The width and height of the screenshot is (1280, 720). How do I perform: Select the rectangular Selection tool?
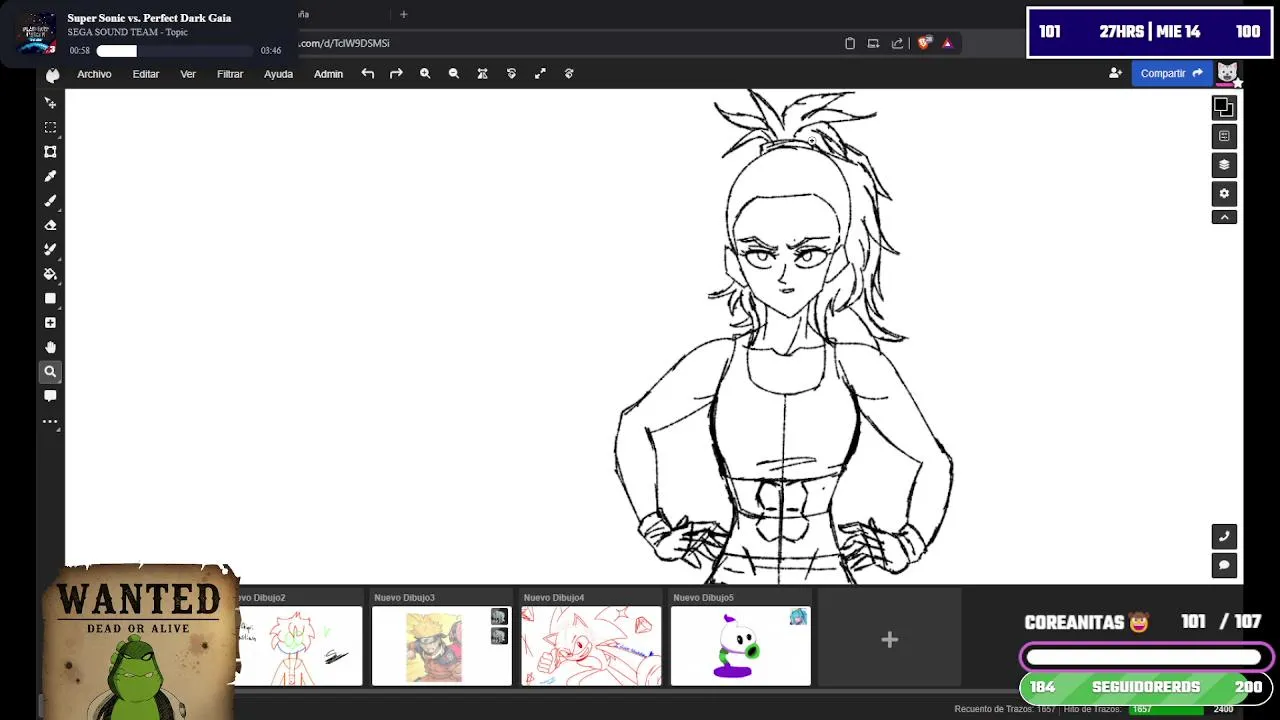50,127
